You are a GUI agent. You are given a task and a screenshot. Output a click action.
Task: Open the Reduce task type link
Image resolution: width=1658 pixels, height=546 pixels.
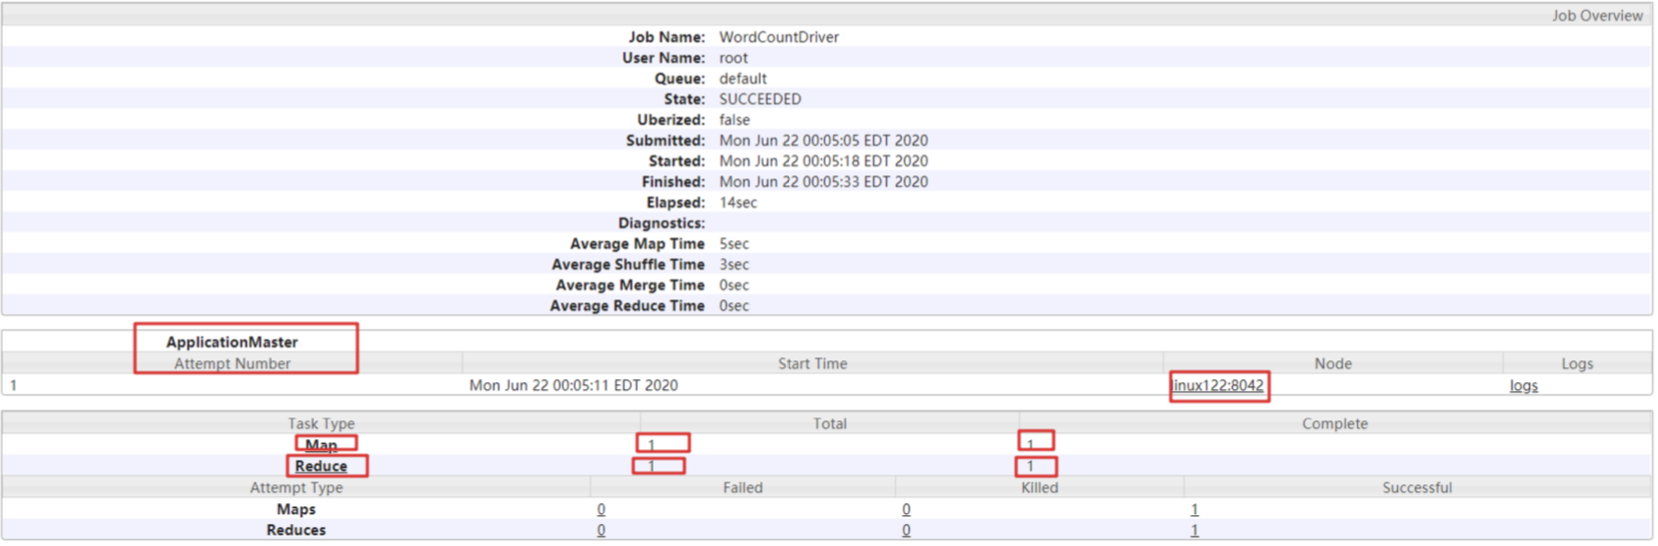pos(321,466)
